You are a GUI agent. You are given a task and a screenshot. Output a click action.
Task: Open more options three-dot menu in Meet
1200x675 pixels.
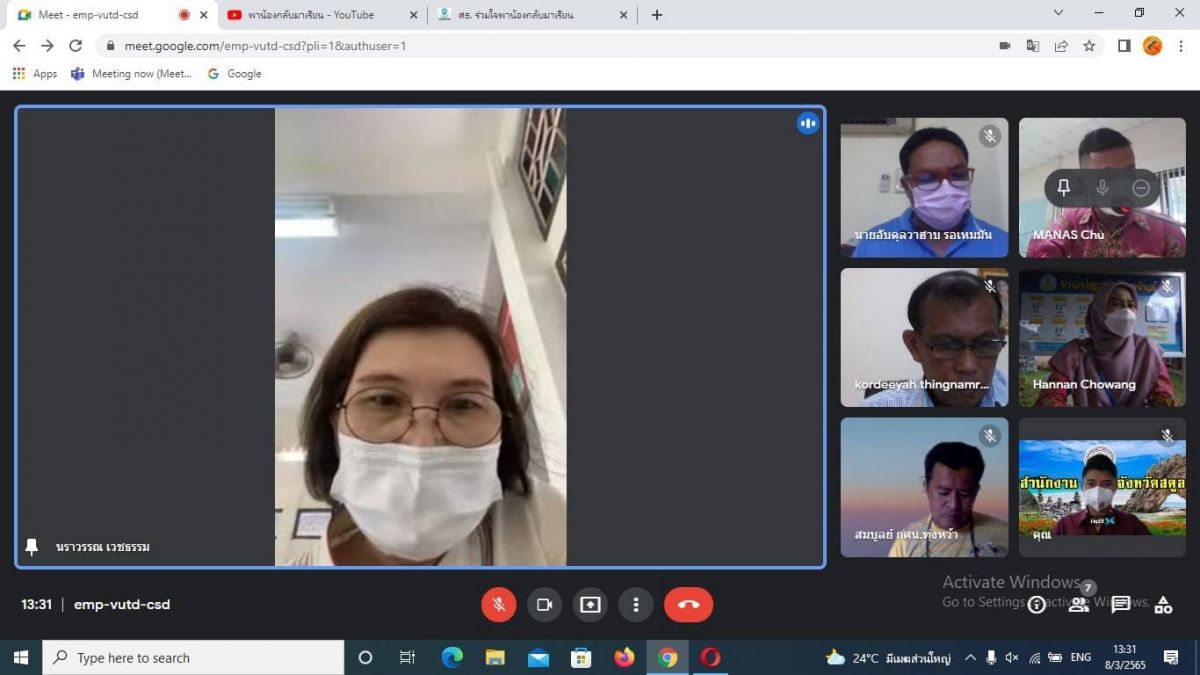point(636,604)
